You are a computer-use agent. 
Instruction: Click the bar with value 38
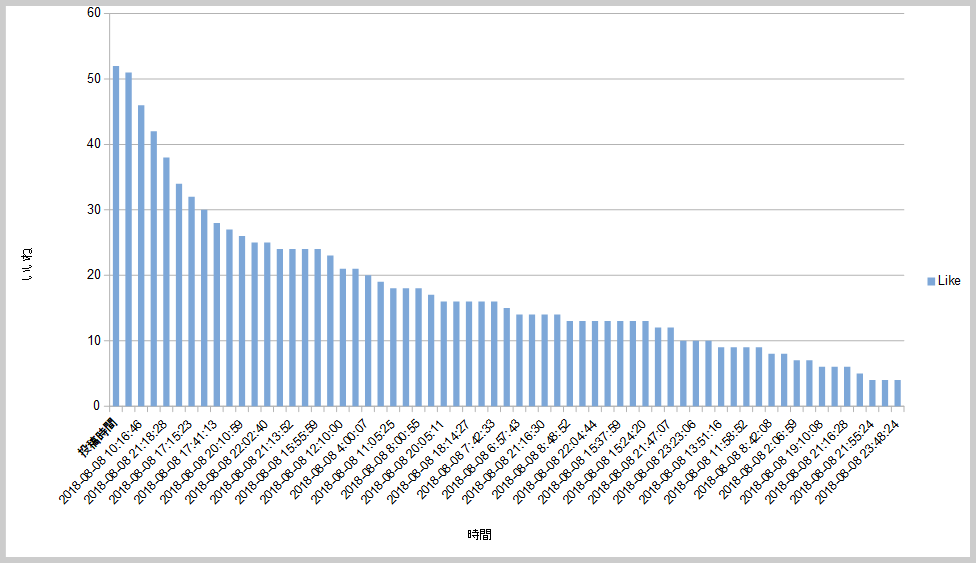166,282
